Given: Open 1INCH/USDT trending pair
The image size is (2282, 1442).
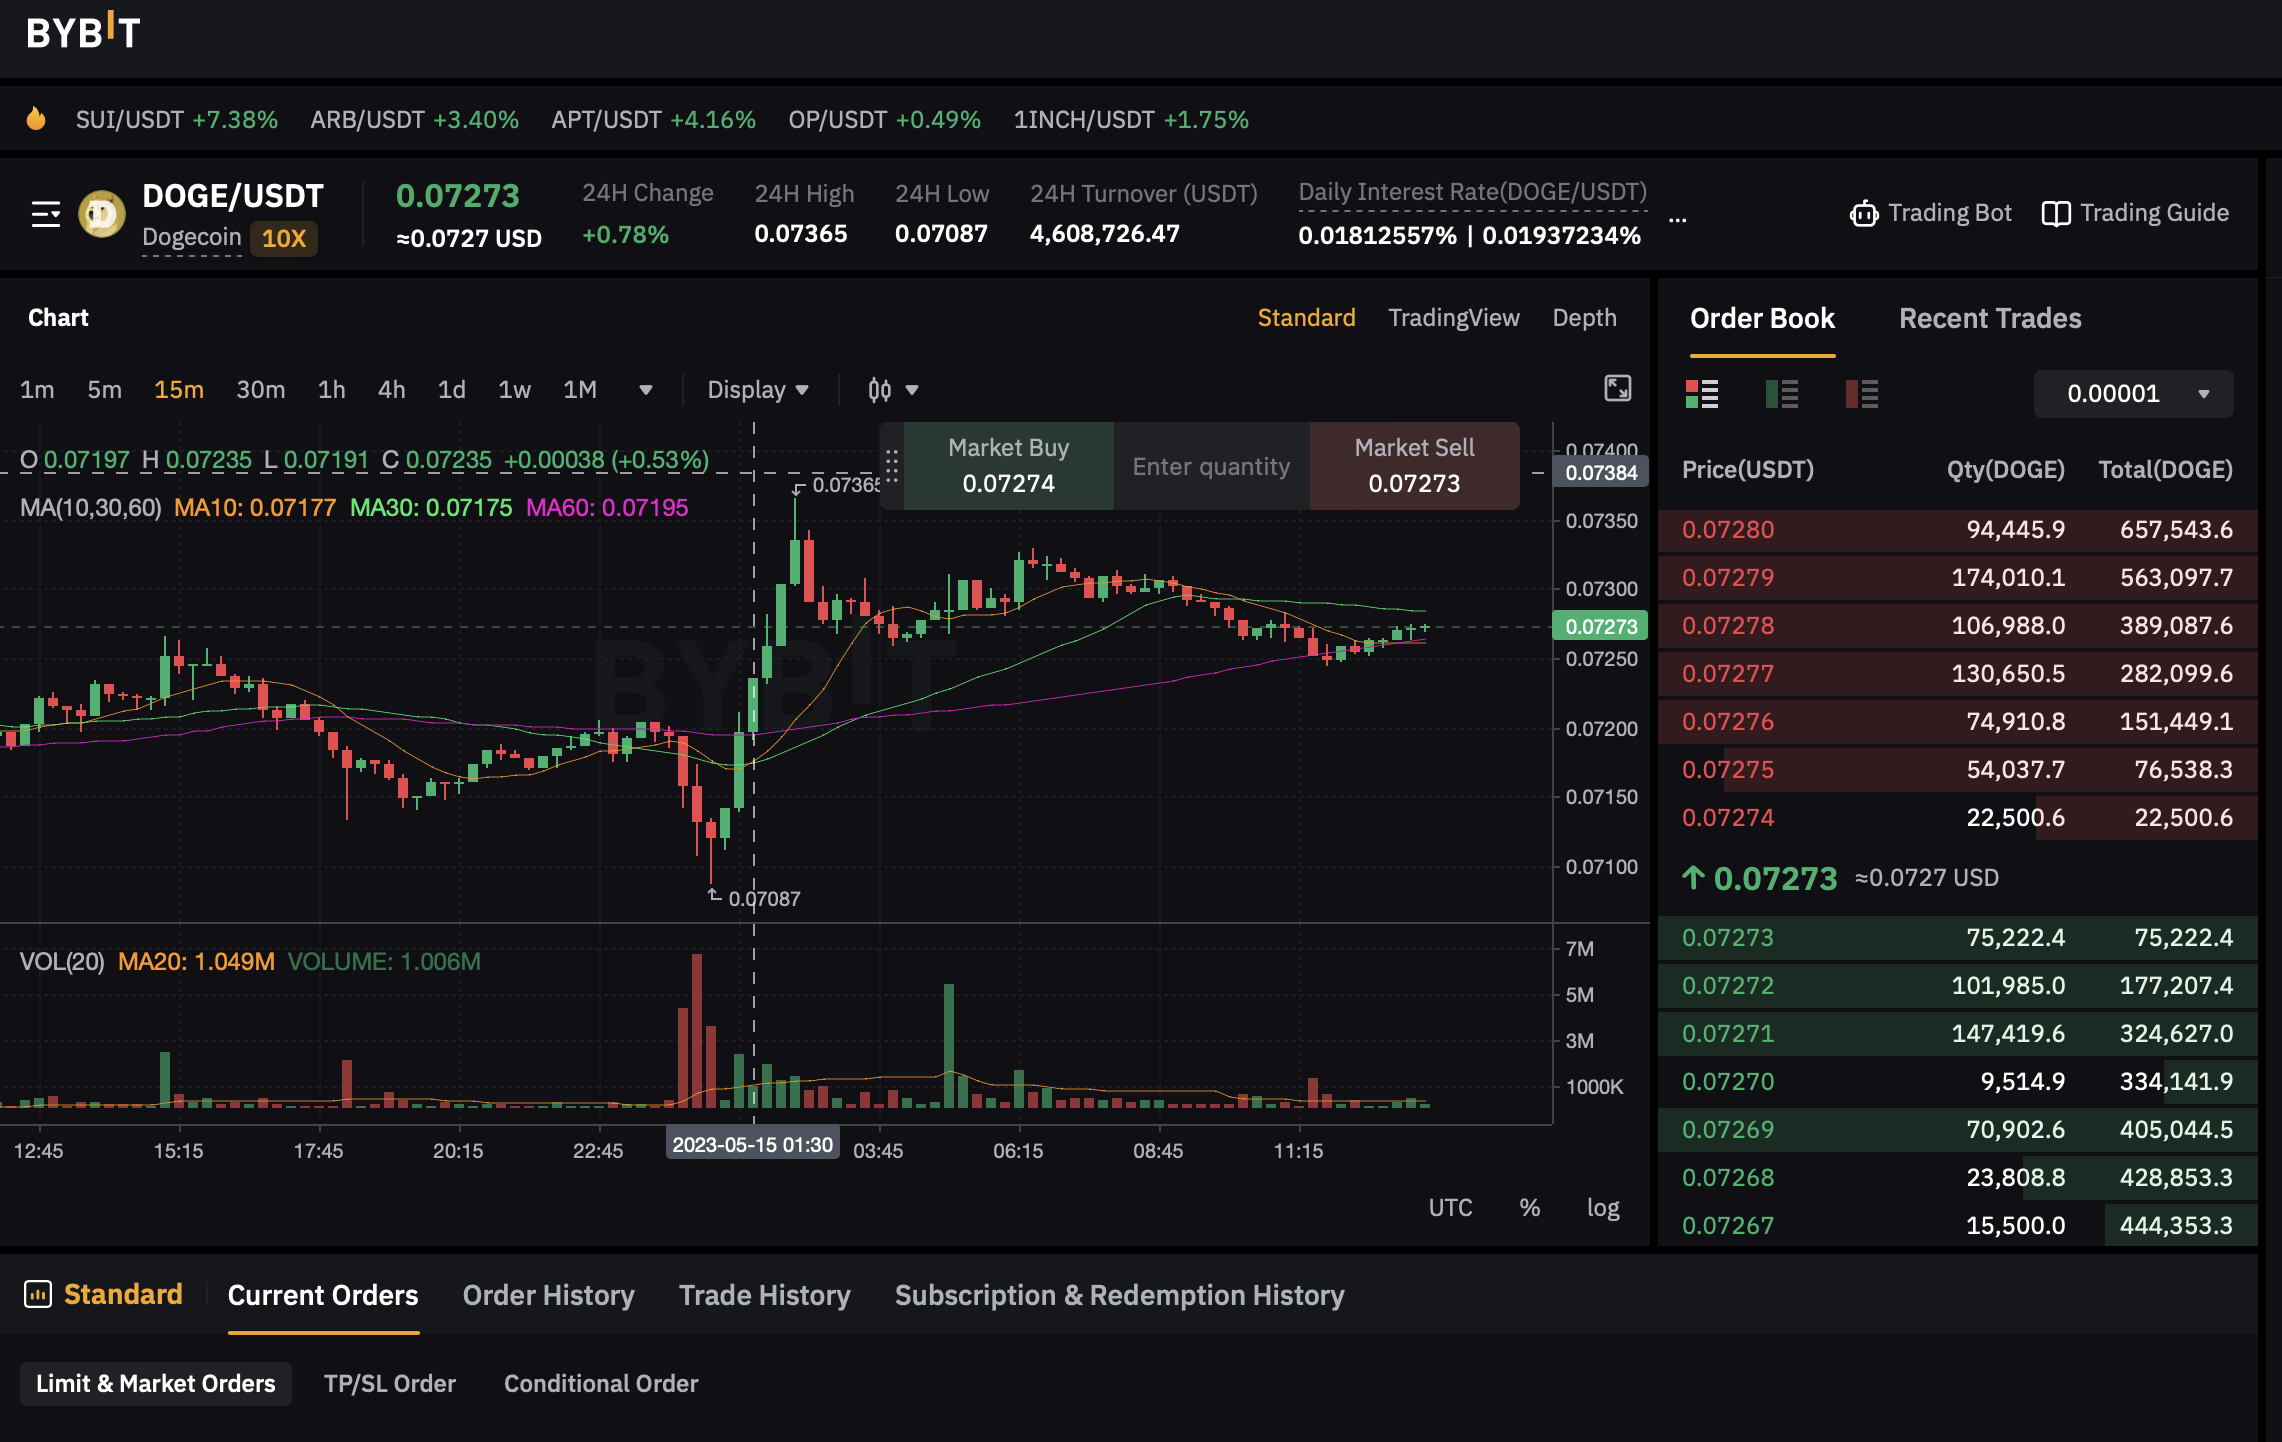Looking at the screenshot, I should tap(1131, 120).
